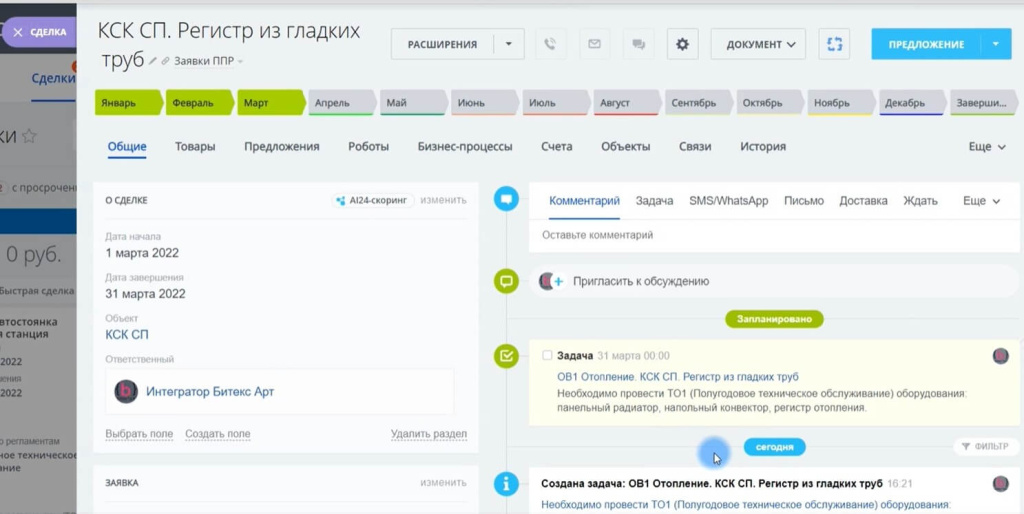Screen dimensions: 1024x514
Task: Select the SMS/WhatsApp tab
Action: tap(728, 201)
